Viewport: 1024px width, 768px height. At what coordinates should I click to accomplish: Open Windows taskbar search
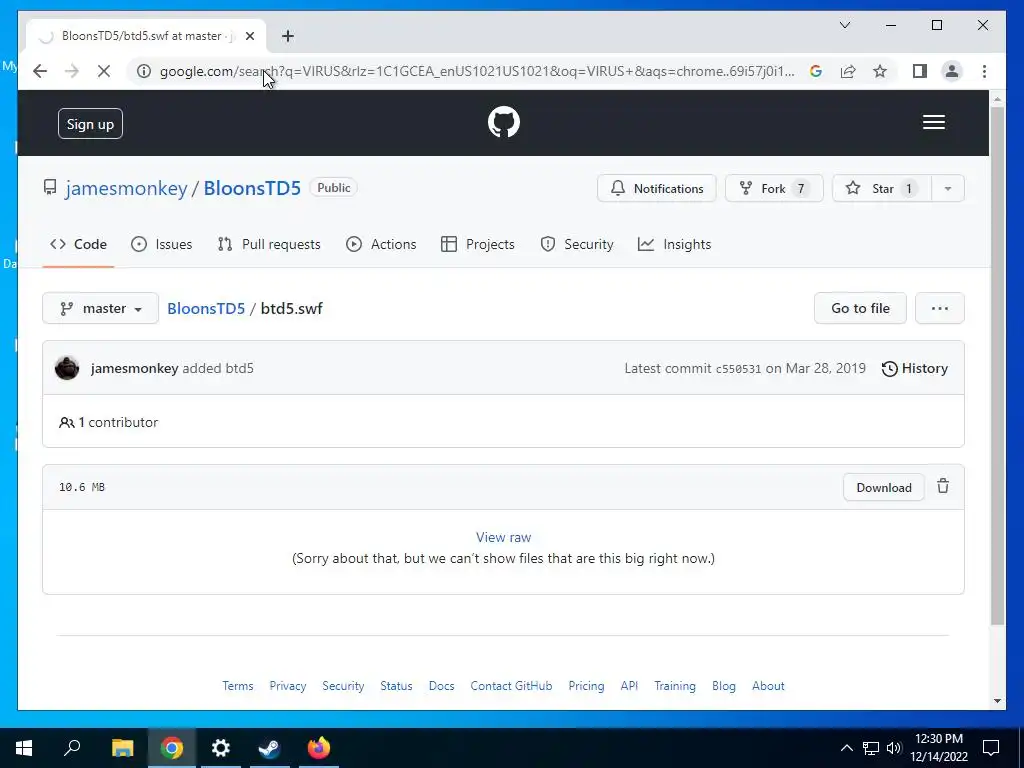(72, 748)
